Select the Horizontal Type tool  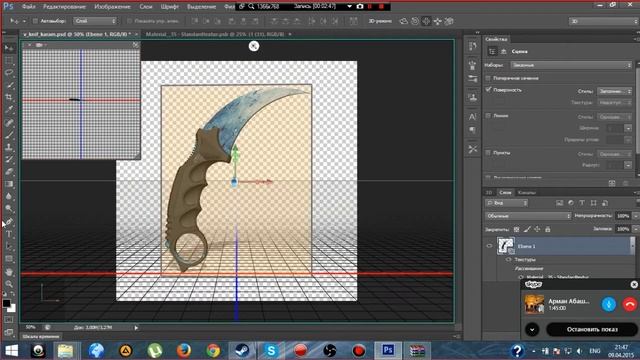9,234
